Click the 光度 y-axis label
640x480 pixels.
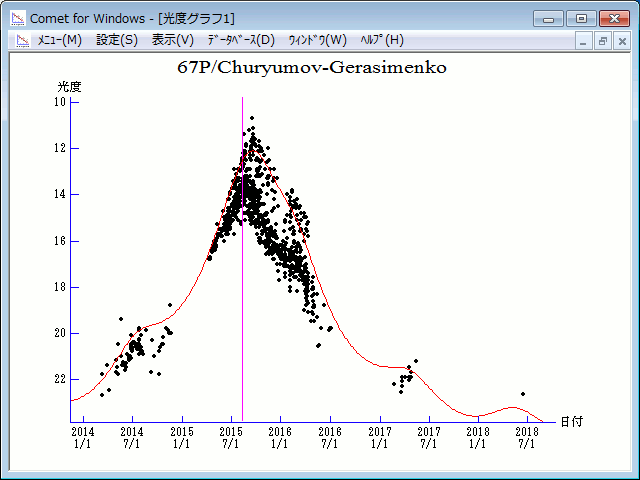click(69, 87)
